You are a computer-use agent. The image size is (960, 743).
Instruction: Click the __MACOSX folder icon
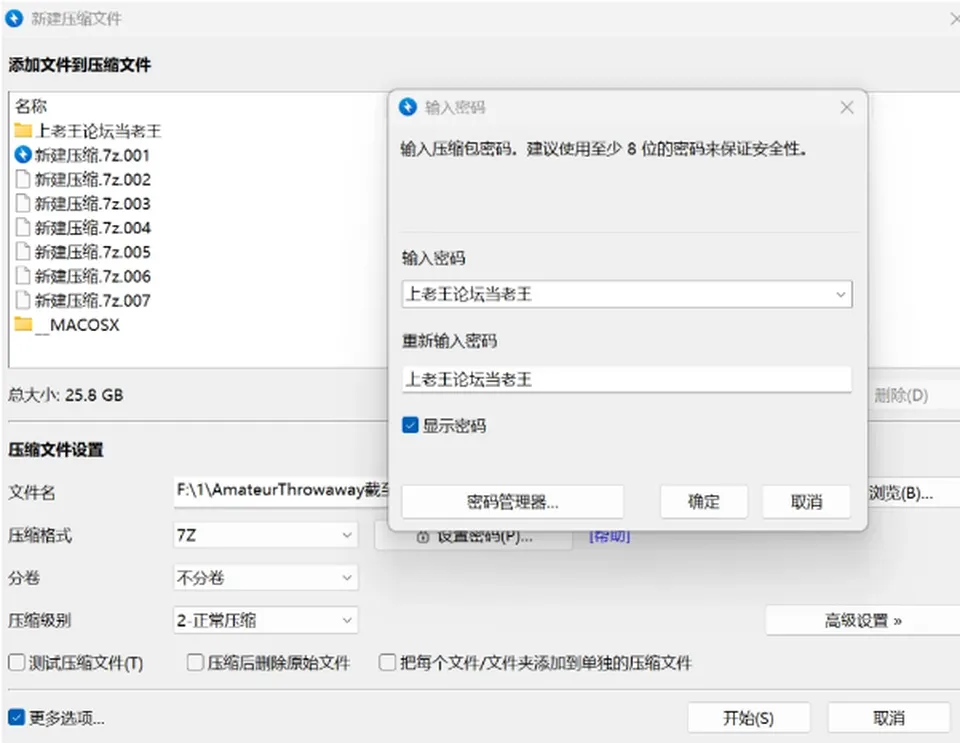pyautogui.click(x=23, y=324)
